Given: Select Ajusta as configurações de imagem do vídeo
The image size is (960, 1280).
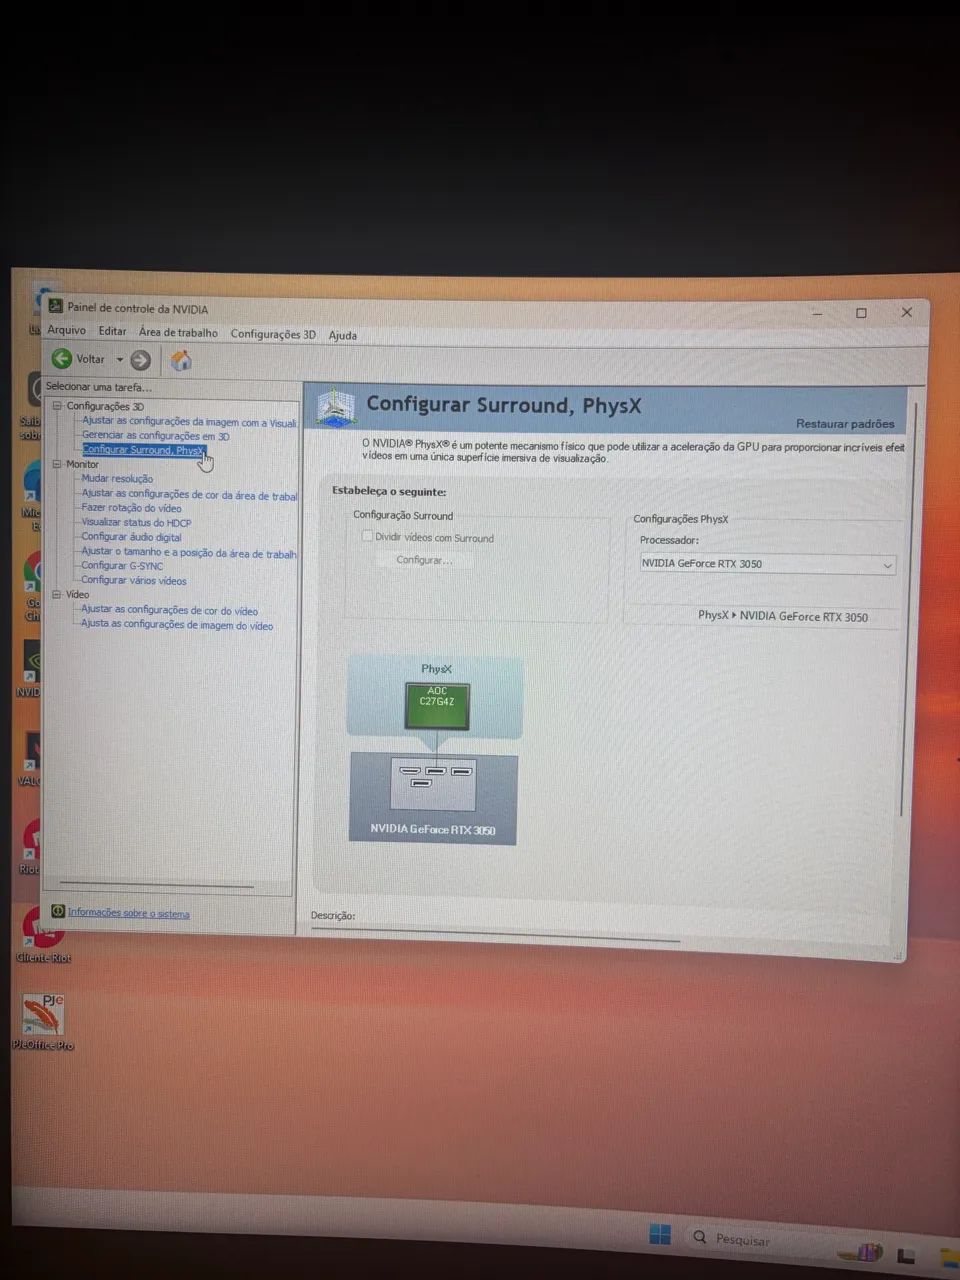Looking at the screenshot, I should pyautogui.click(x=177, y=625).
